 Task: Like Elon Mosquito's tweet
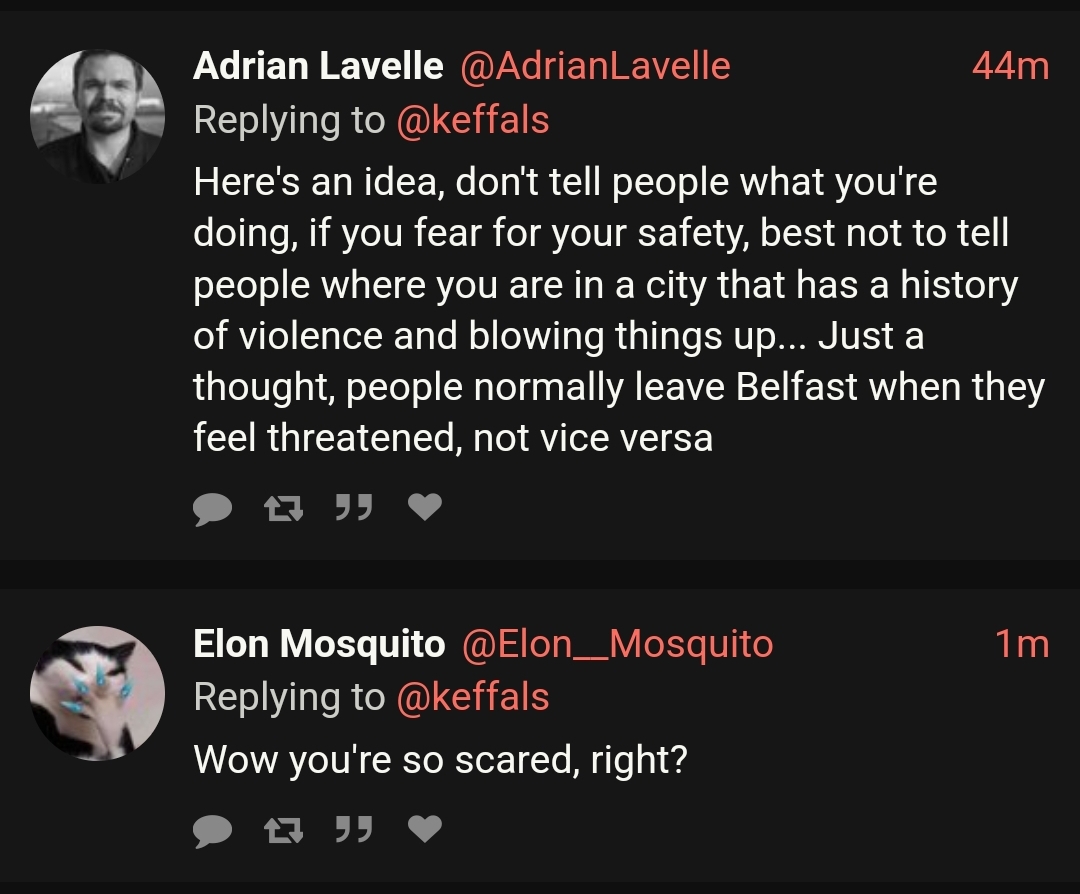[425, 829]
